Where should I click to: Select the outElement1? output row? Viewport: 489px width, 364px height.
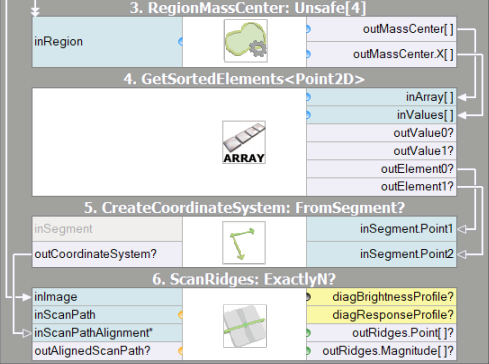coord(381,187)
